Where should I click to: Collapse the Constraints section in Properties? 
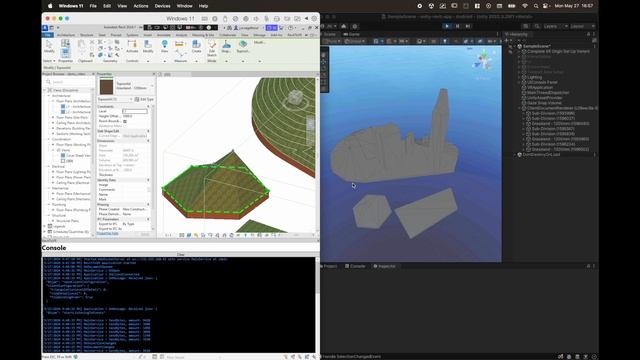coord(148,107)
